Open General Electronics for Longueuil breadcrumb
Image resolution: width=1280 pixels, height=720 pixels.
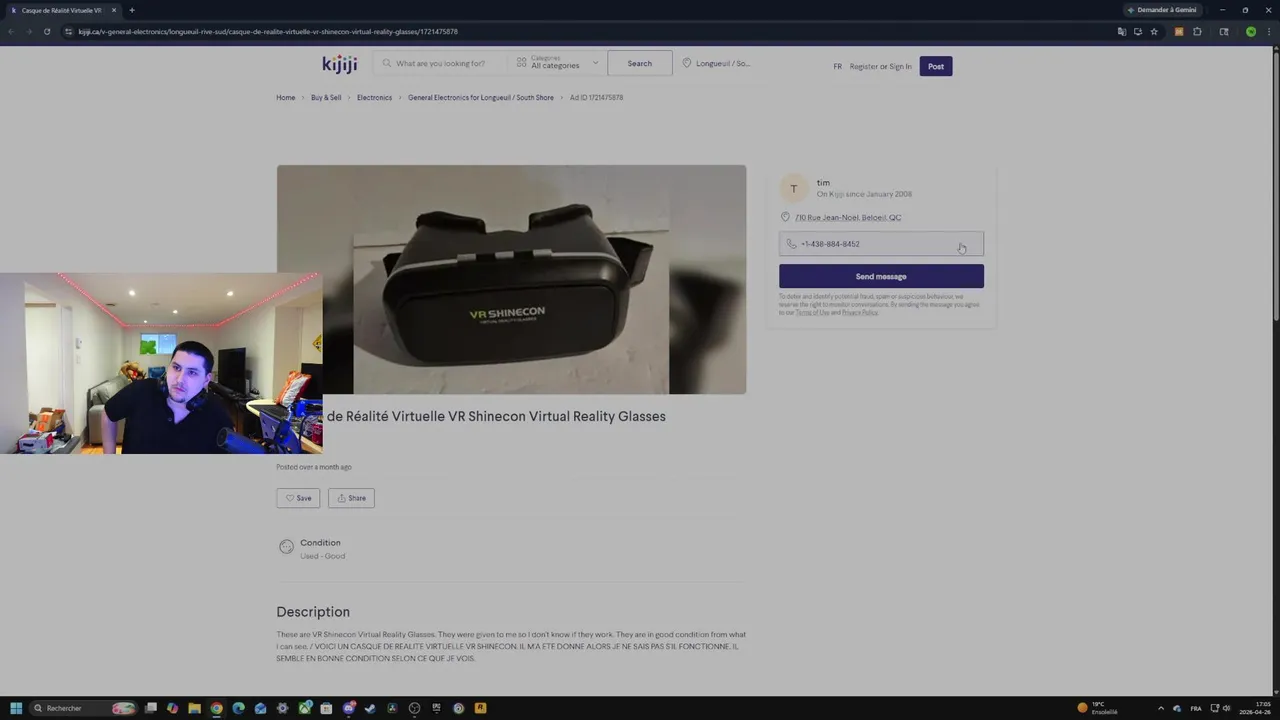(481, 97)
